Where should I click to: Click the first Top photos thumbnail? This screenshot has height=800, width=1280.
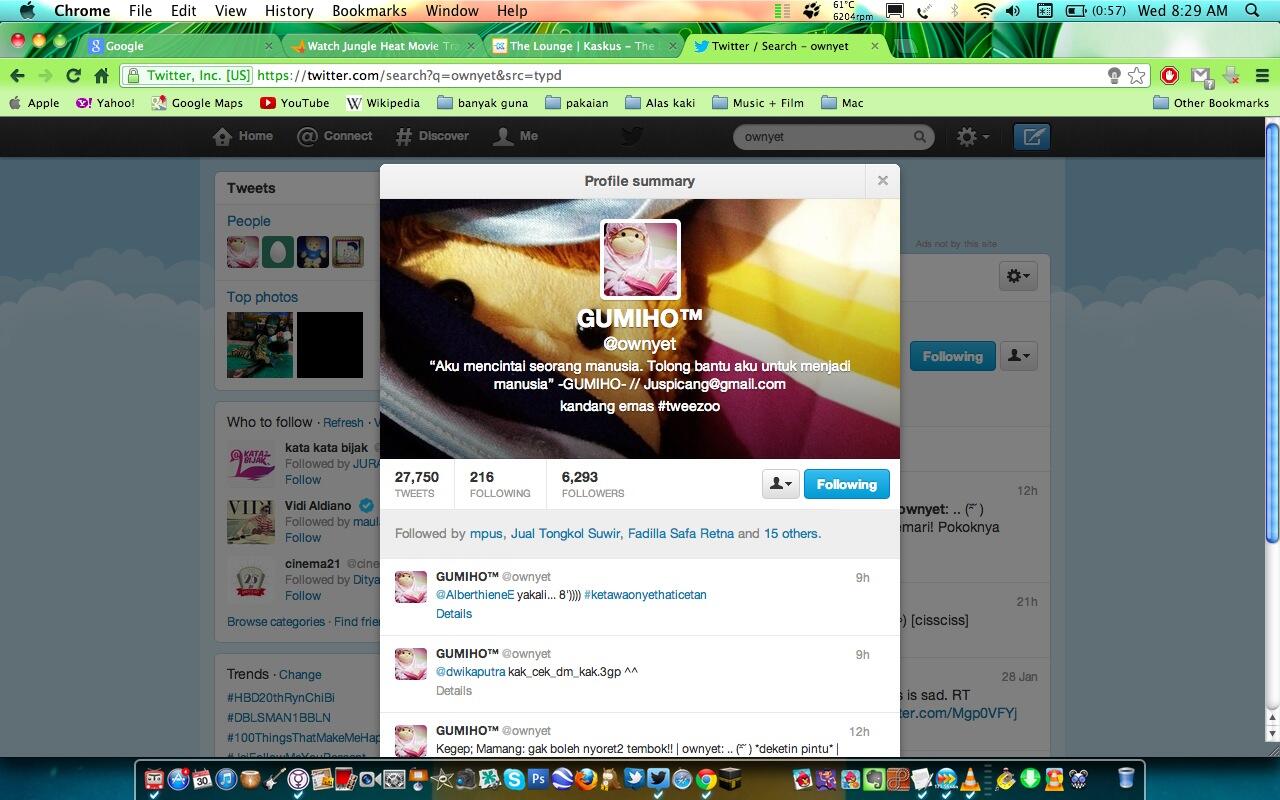pos(260,345)
